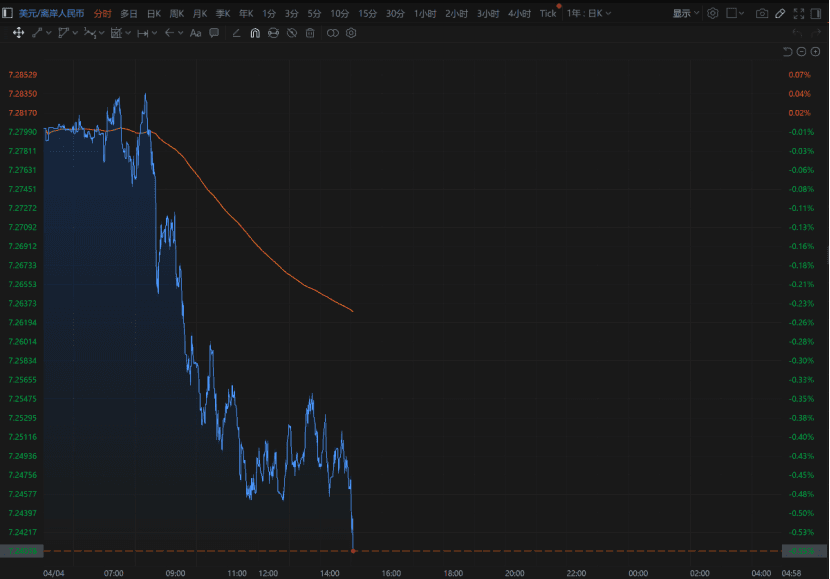Click the undo arrow in drawing toolbar
The width and height of the screenshot is (830, 579).
[797, 33]
